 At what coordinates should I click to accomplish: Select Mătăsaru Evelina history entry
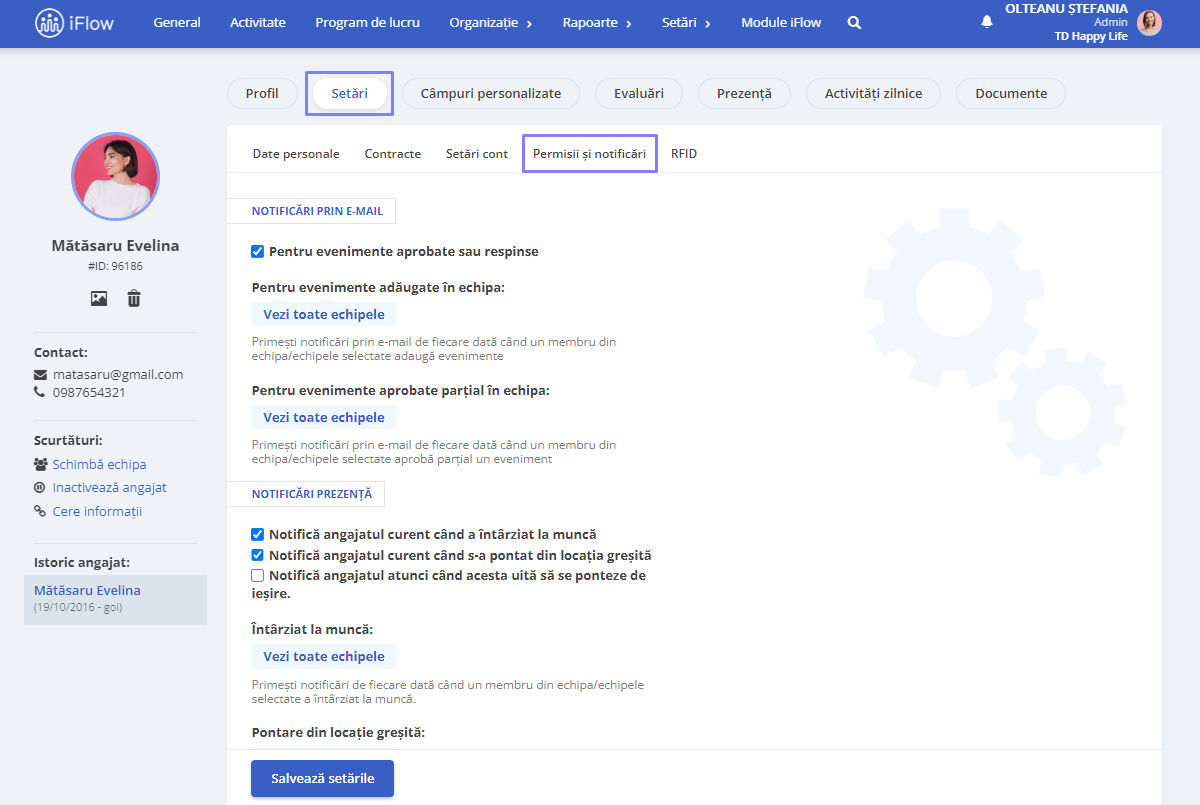click(115, 598)
